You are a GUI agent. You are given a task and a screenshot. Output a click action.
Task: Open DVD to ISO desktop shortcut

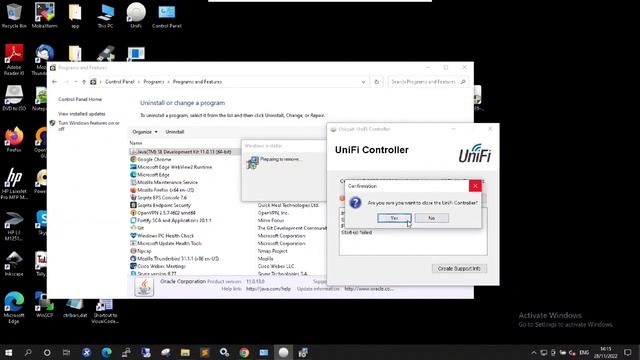[14, 98]
